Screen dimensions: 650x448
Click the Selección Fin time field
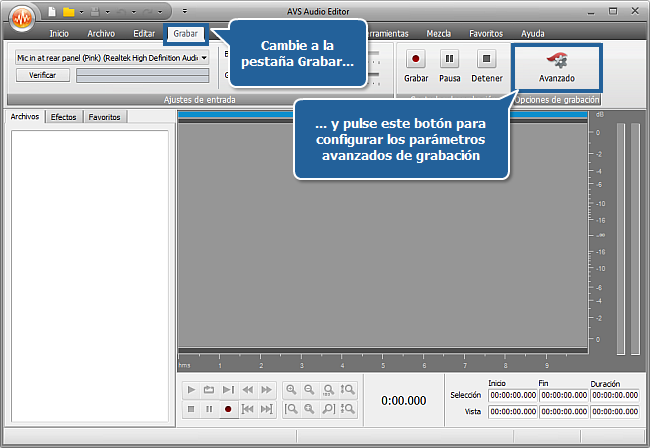coord(564,395)
